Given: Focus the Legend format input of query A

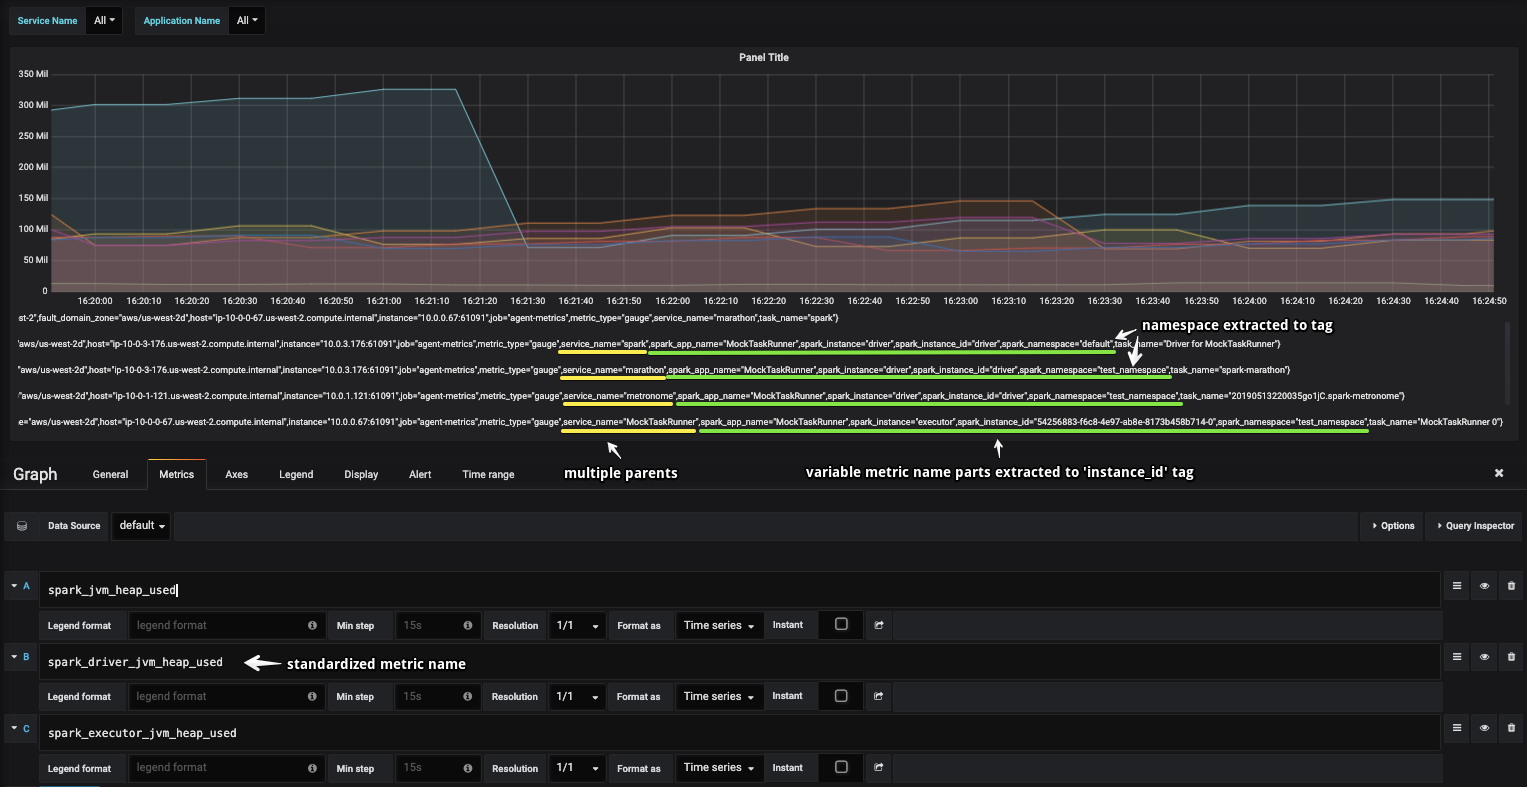Looking at the screenshot, I should coord(226,625).
